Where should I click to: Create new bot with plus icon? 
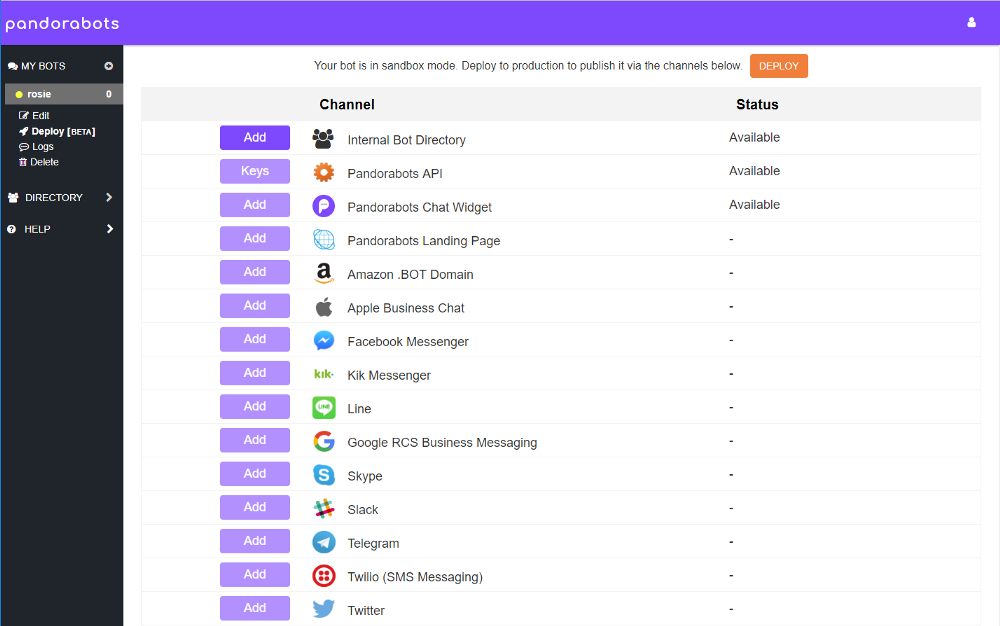108,66
